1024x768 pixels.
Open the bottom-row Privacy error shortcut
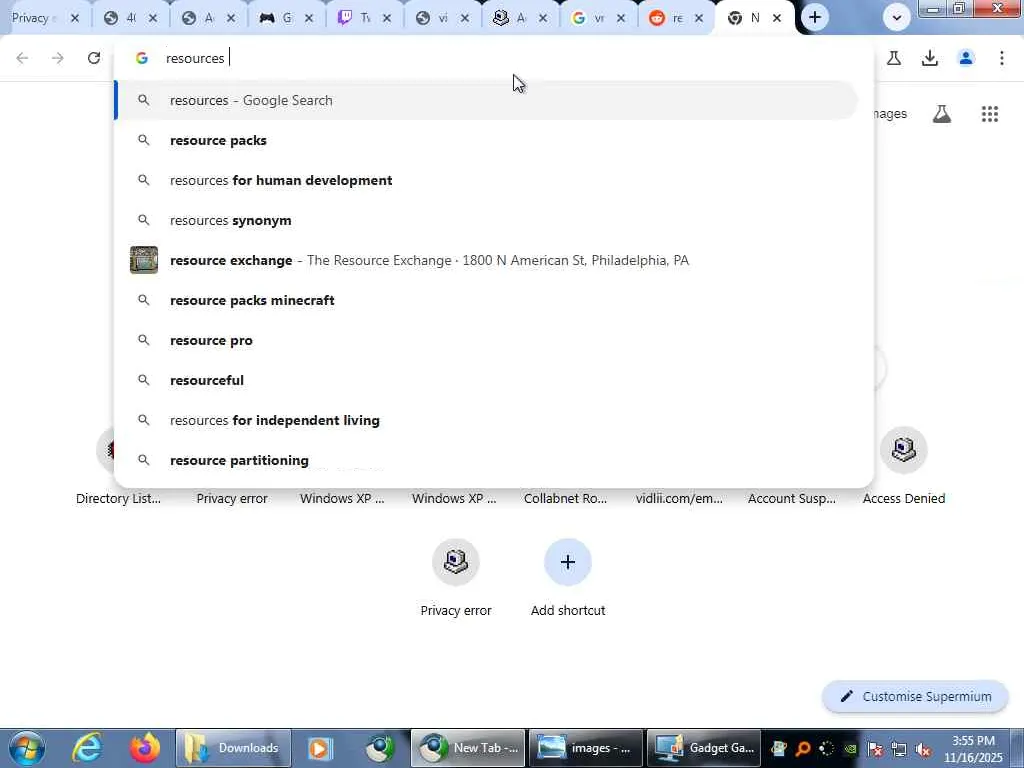[456, 579]
